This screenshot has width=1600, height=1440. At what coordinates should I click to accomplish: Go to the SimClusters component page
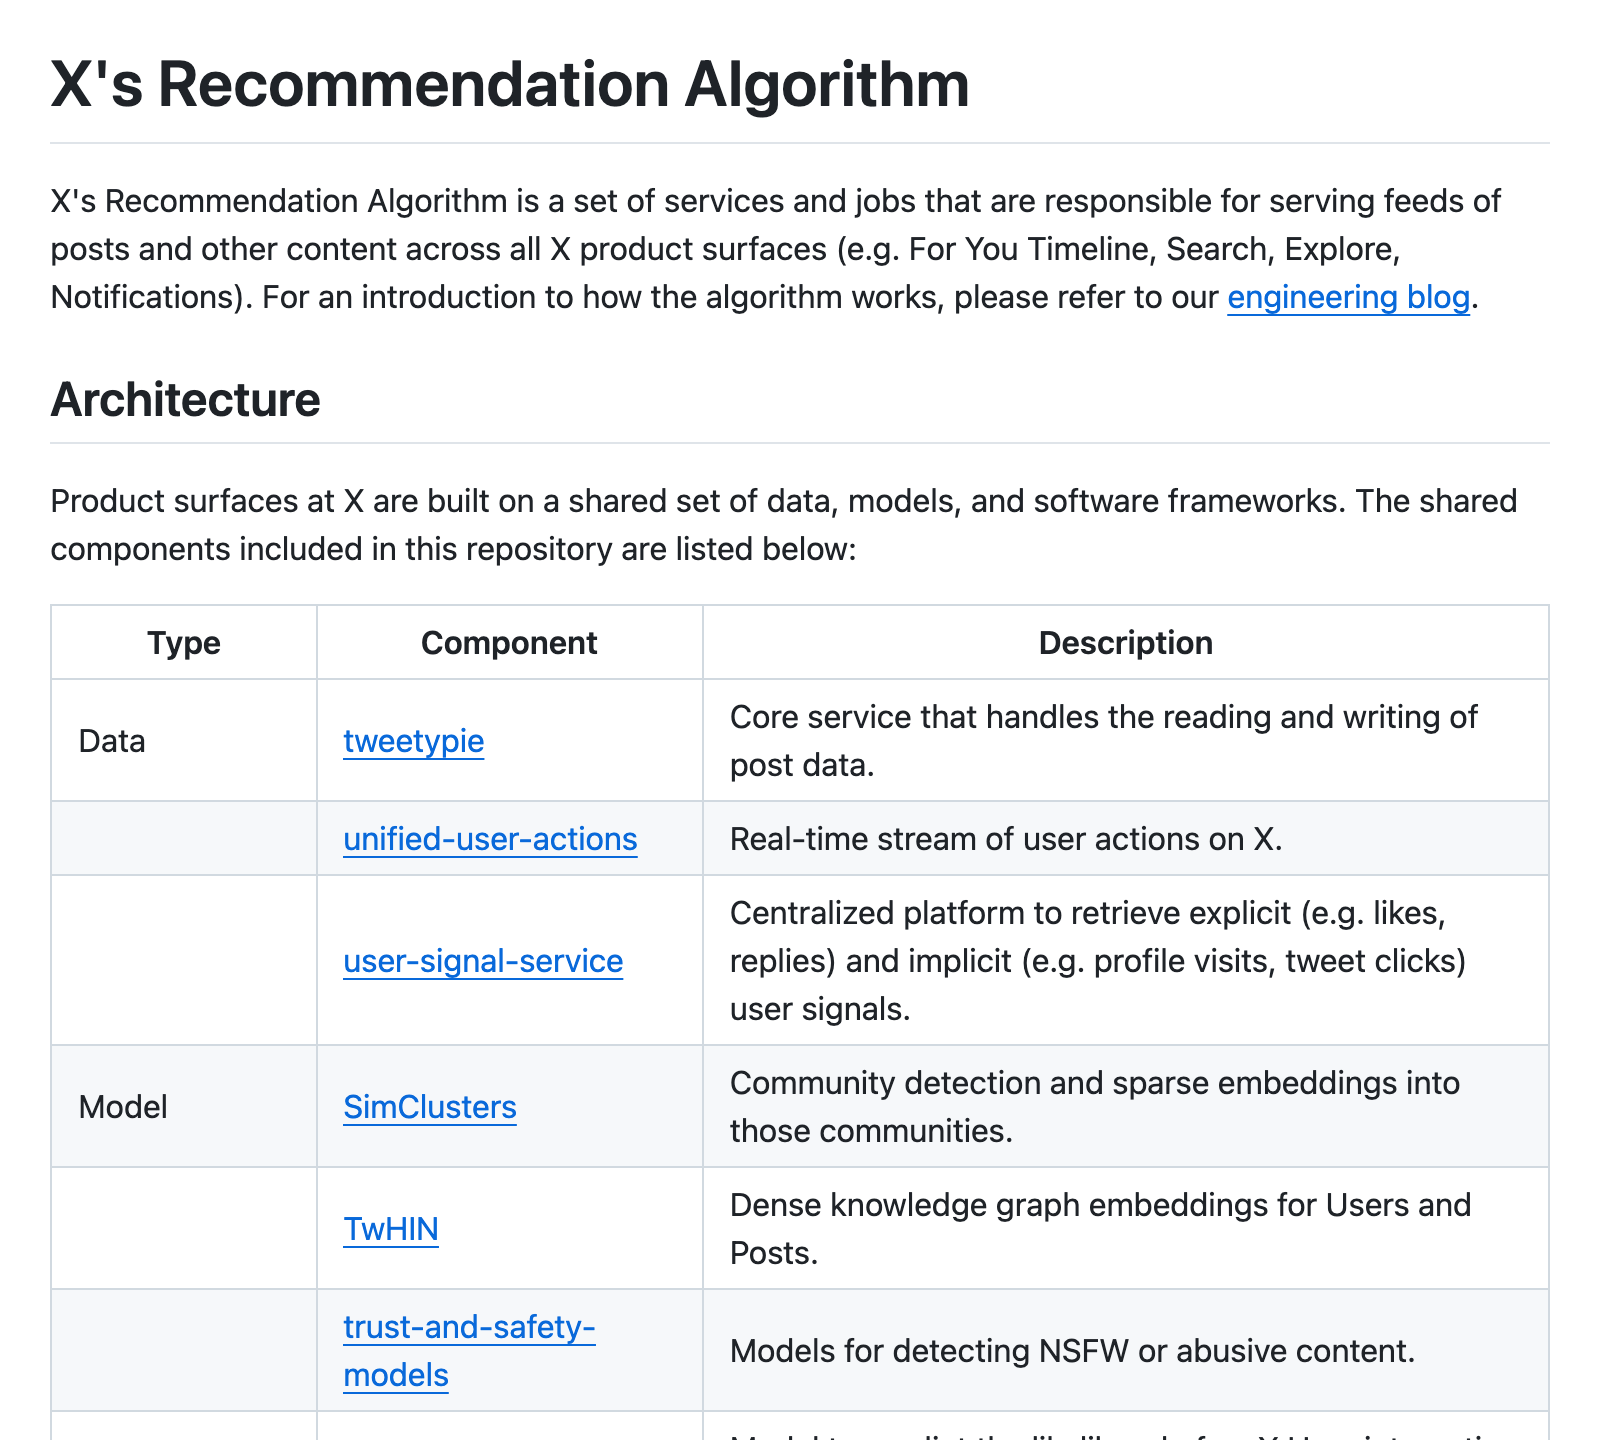click(430, 1107)
